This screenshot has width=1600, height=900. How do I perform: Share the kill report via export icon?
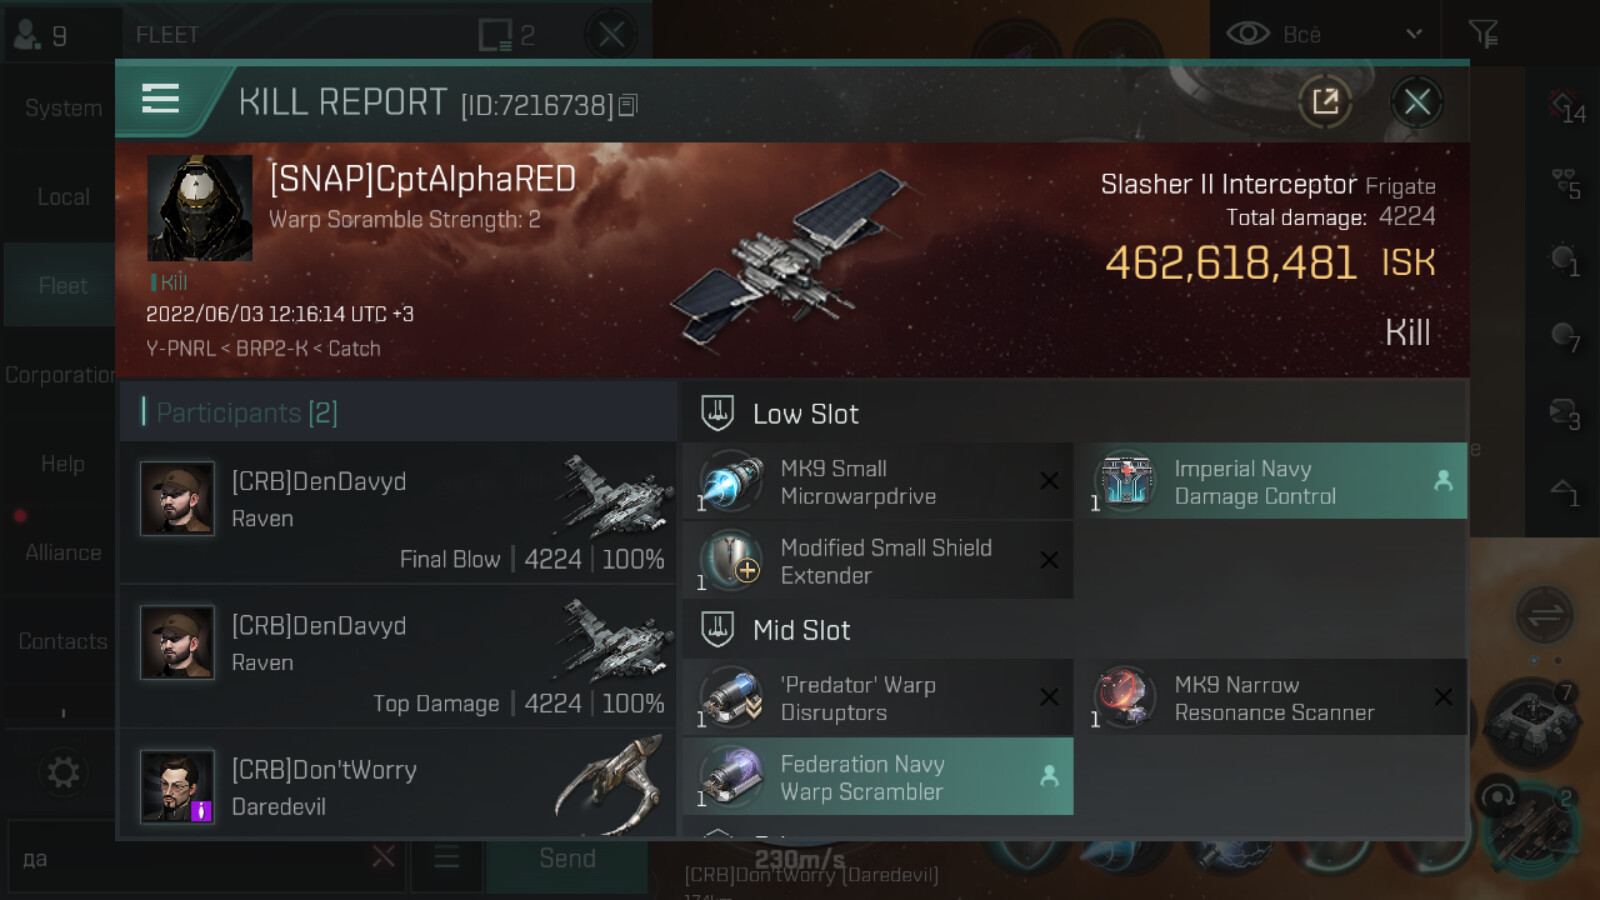click(1325, 101)
